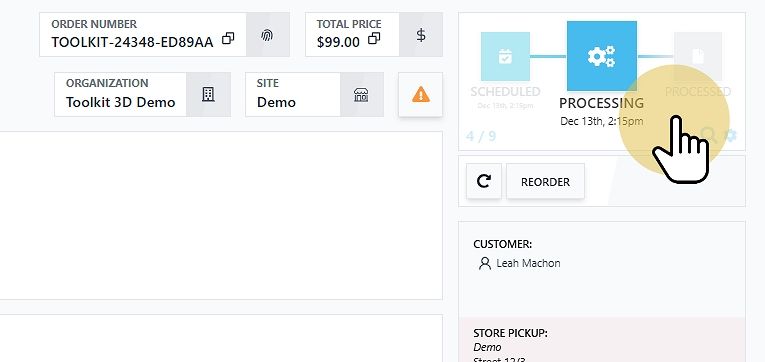Select the Processing gears status tile

coord(602,56)
